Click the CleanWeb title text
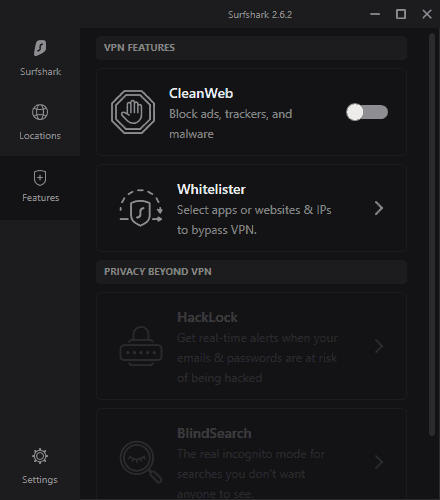 pyautogui.click(x=201, y=93)
